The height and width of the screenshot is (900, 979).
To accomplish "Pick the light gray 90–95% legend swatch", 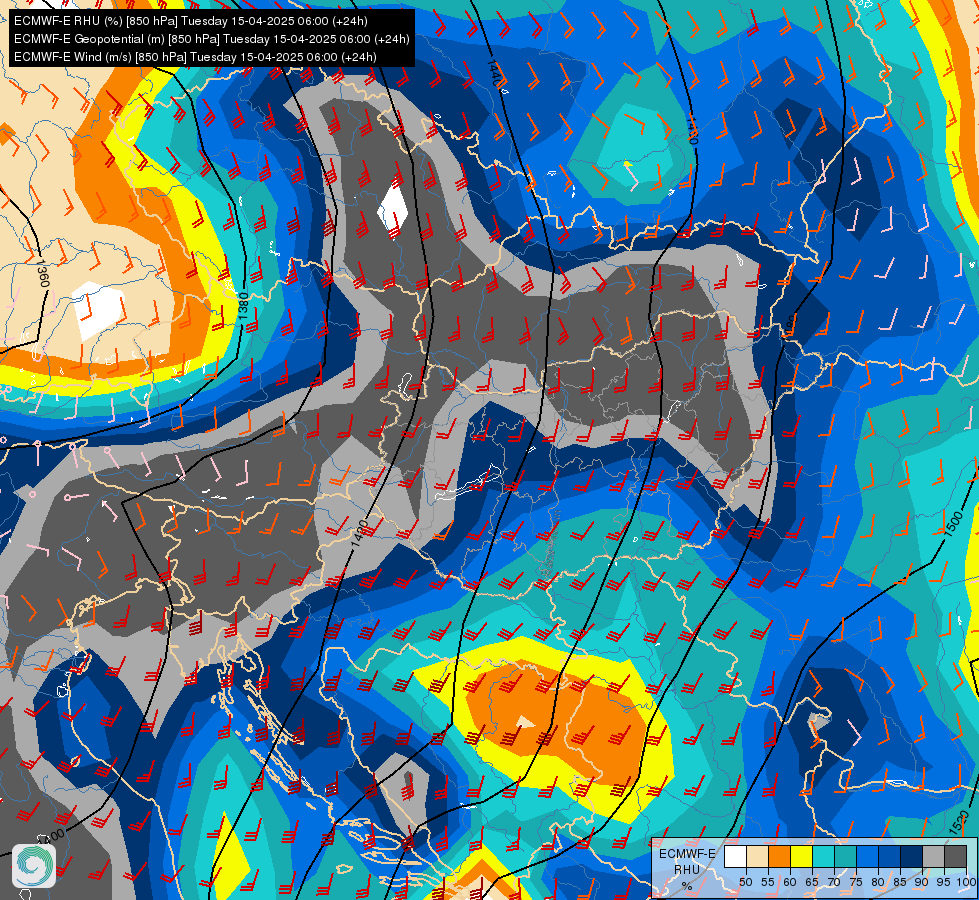I will [x=934, y=856].
